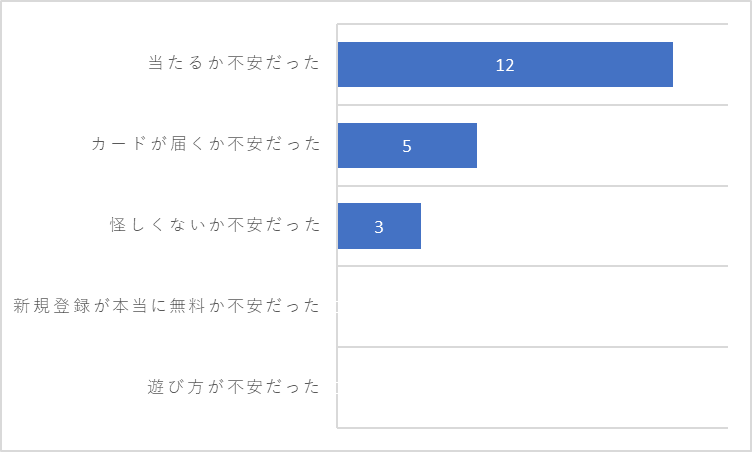This screenshot has height=452, width=752.
Task: Click the data label 3
Action: tap(379, 227)
